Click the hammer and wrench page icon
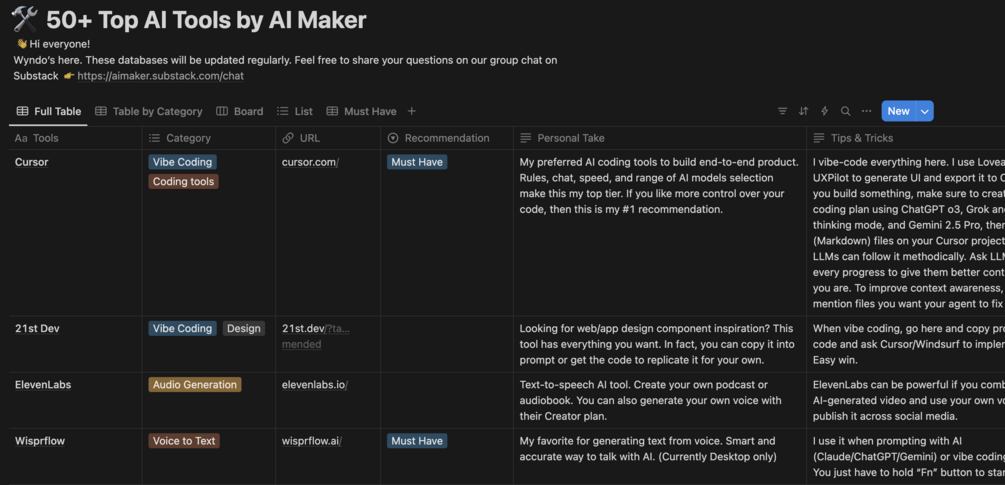The height and width of the screenshot is (485, 1005). (x=24, y=19)
